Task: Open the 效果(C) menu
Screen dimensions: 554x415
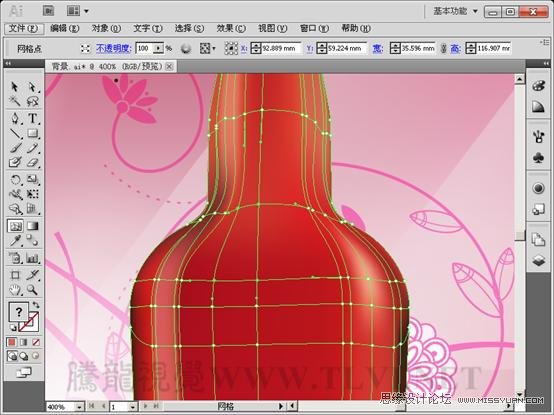Action: [x=231, y=28]
